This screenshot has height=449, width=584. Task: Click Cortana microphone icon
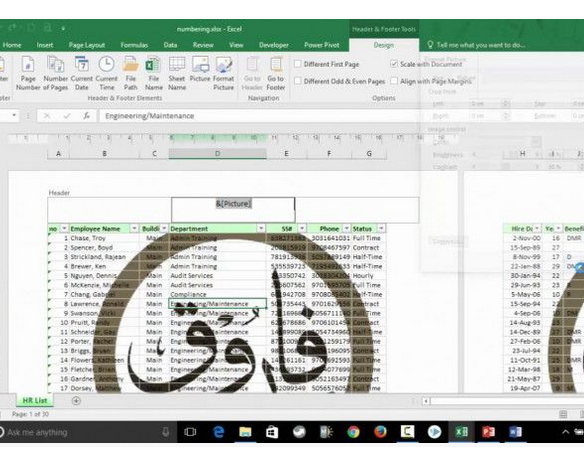tap(166, 432)
